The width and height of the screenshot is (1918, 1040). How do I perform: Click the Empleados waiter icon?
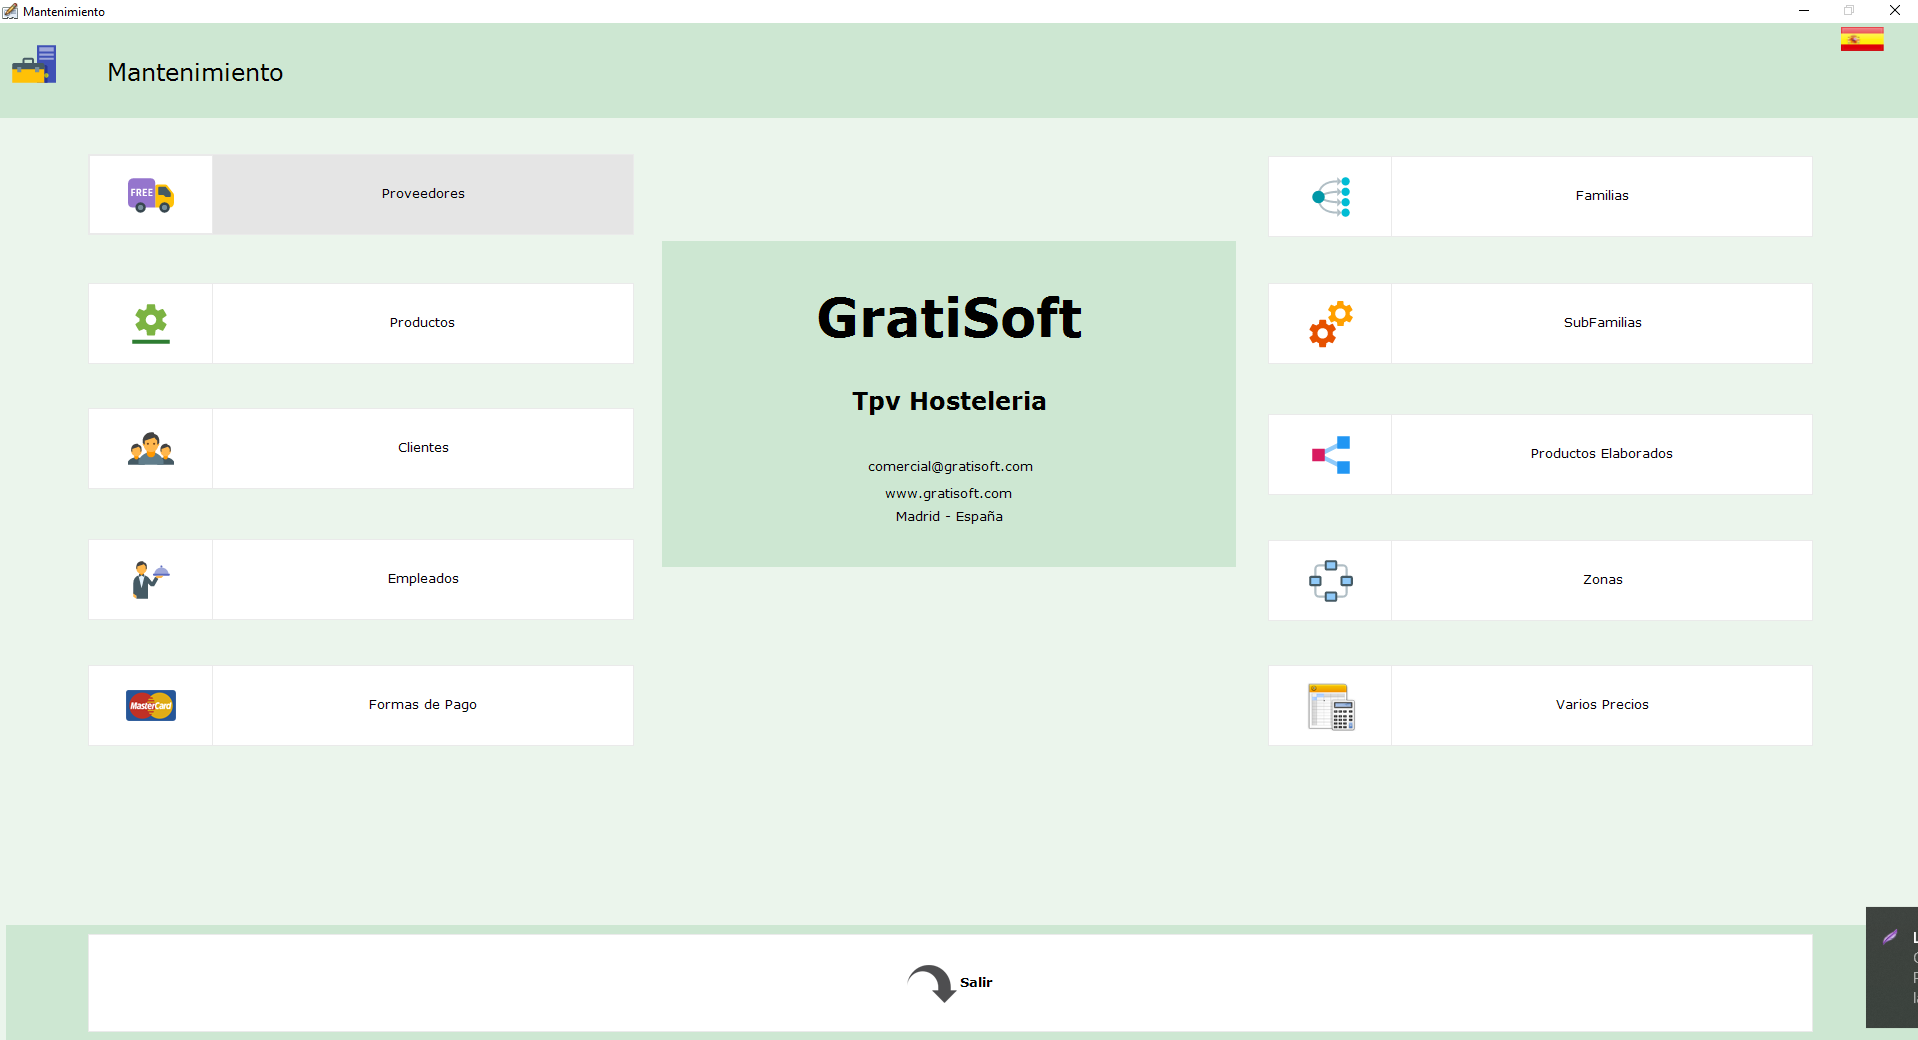pos(151,580)
